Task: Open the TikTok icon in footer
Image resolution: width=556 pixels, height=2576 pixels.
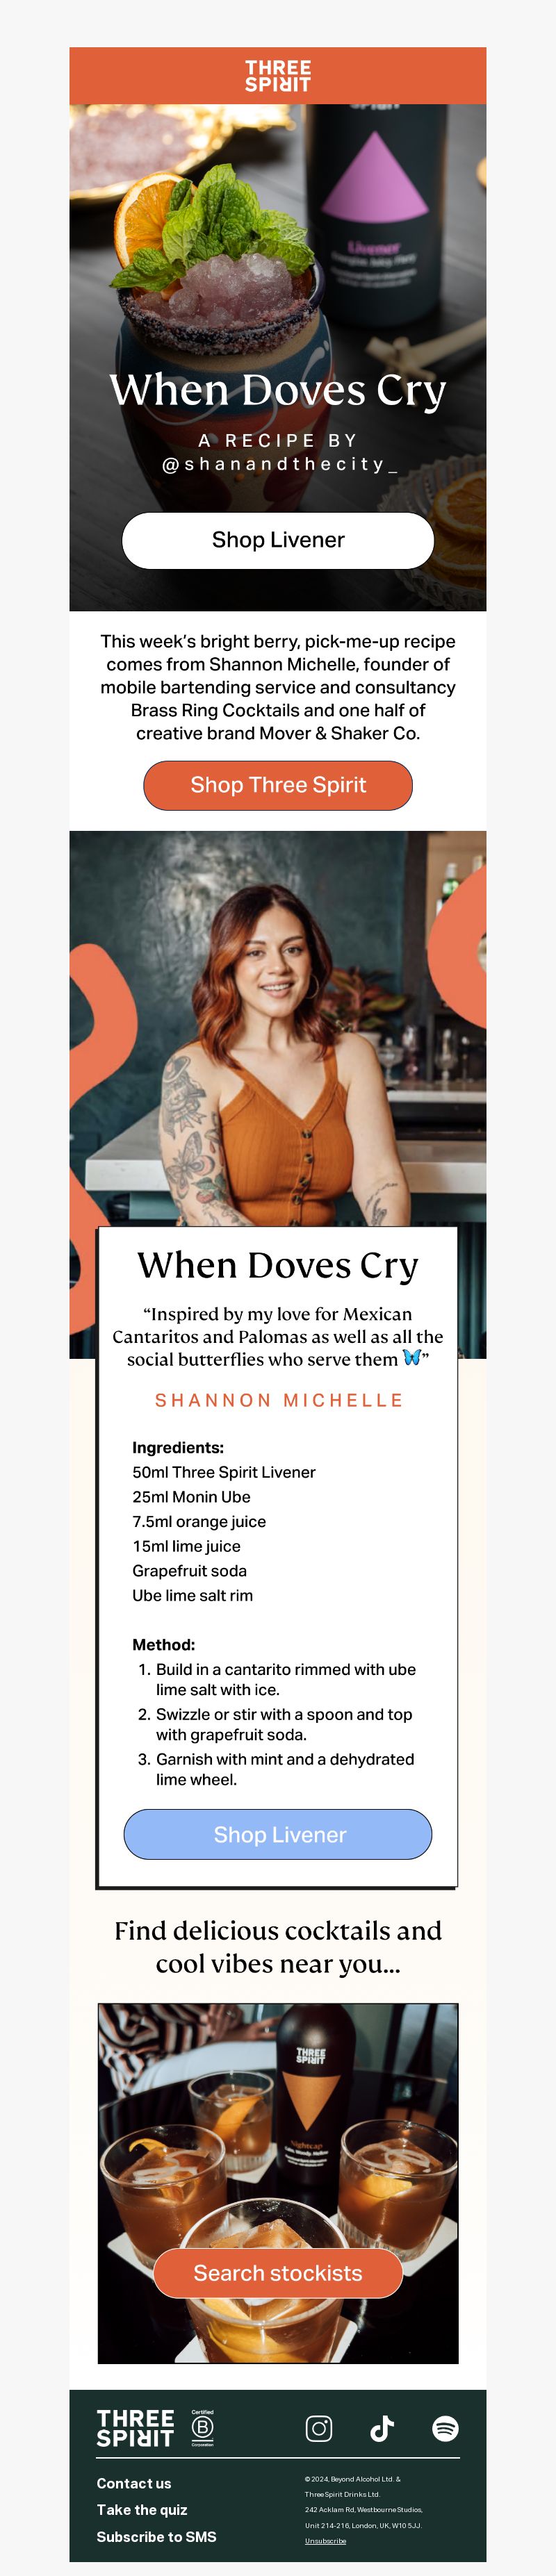Action: coord(382,2428)
